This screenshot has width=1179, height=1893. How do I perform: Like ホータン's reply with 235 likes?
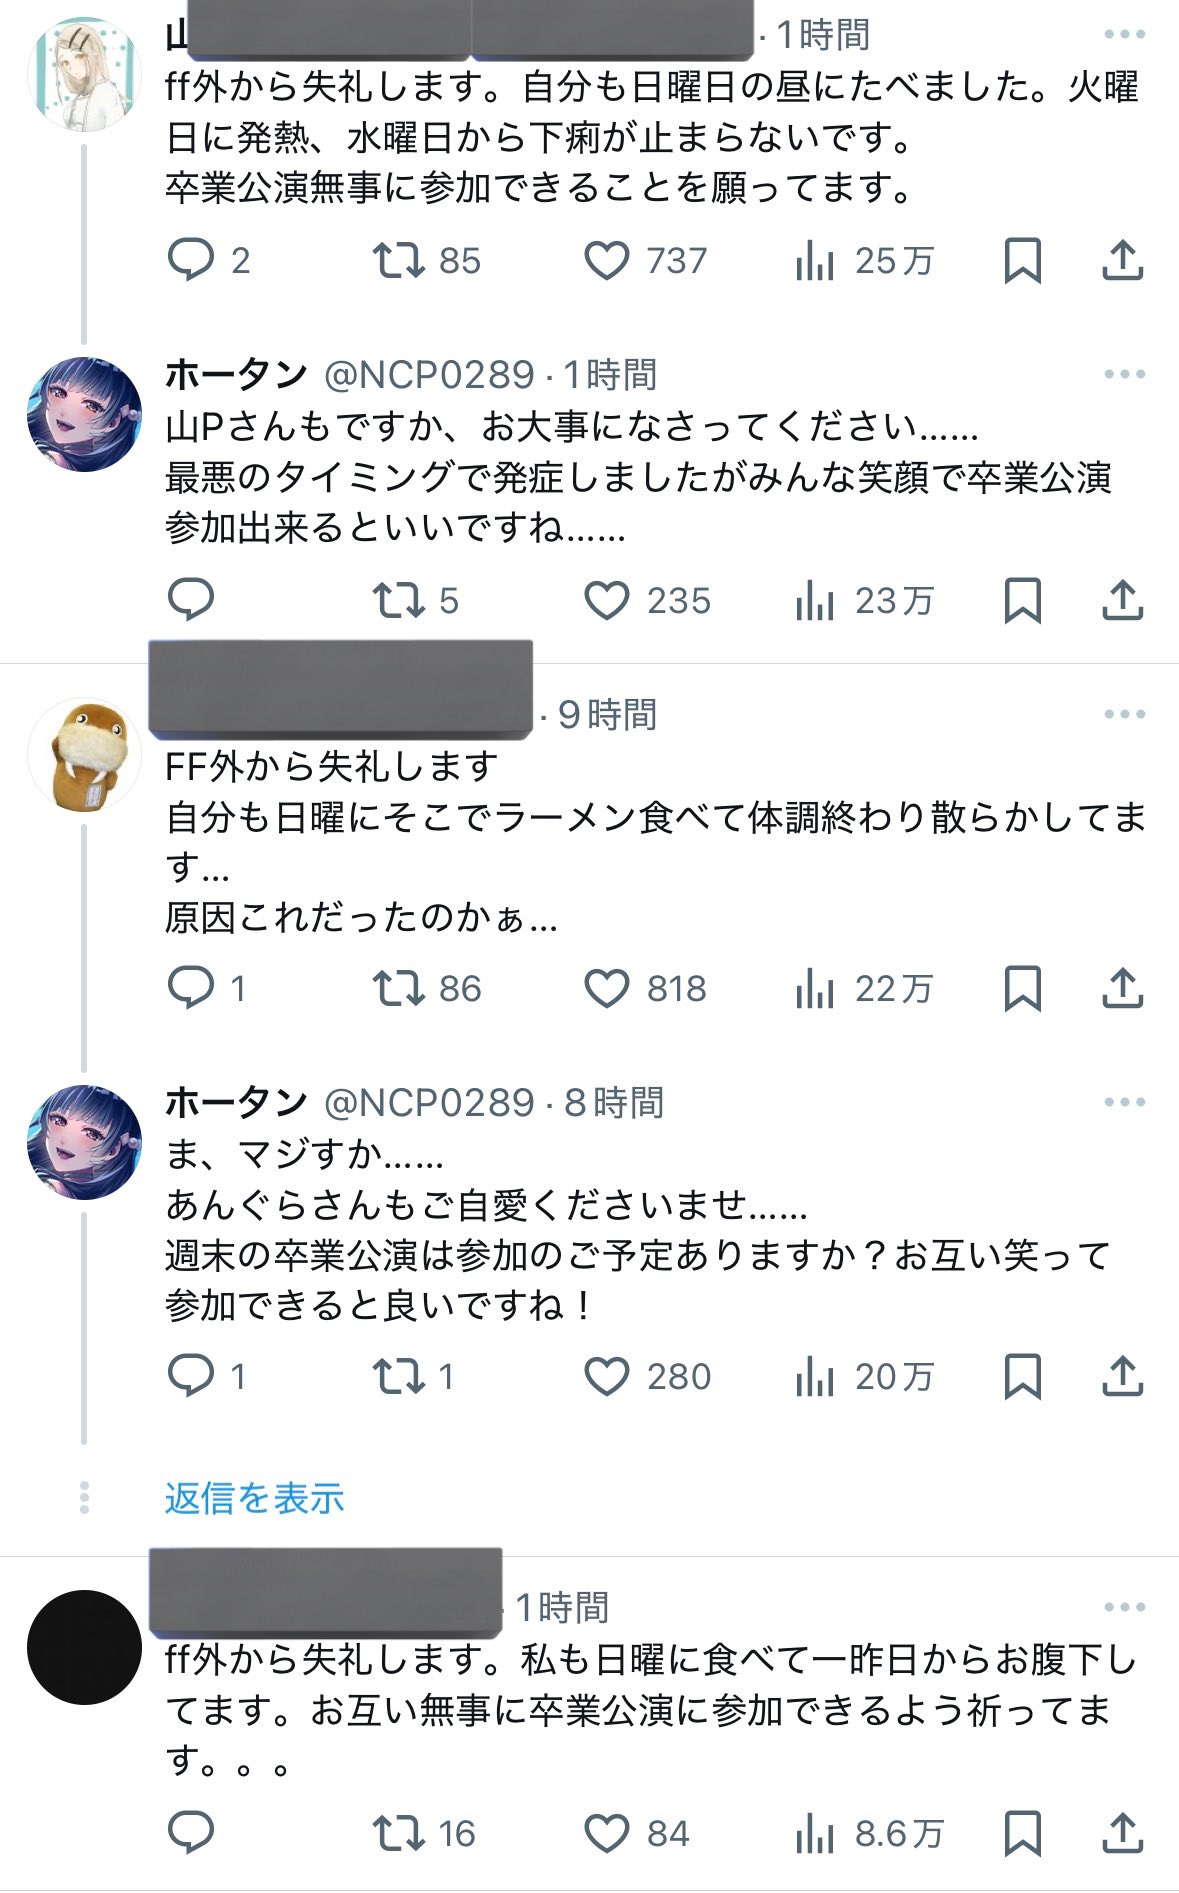606,600
